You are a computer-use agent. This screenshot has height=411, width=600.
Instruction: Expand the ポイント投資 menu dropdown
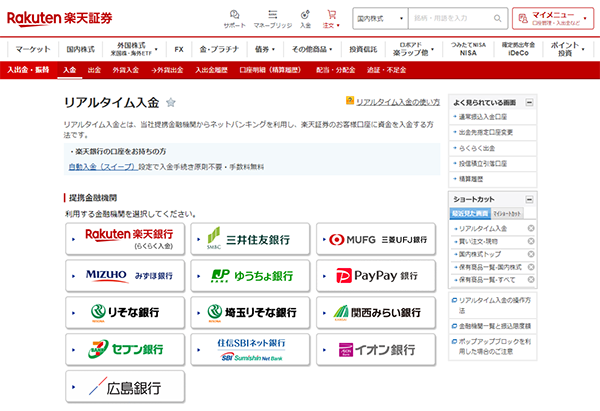(x=568, y=49)
